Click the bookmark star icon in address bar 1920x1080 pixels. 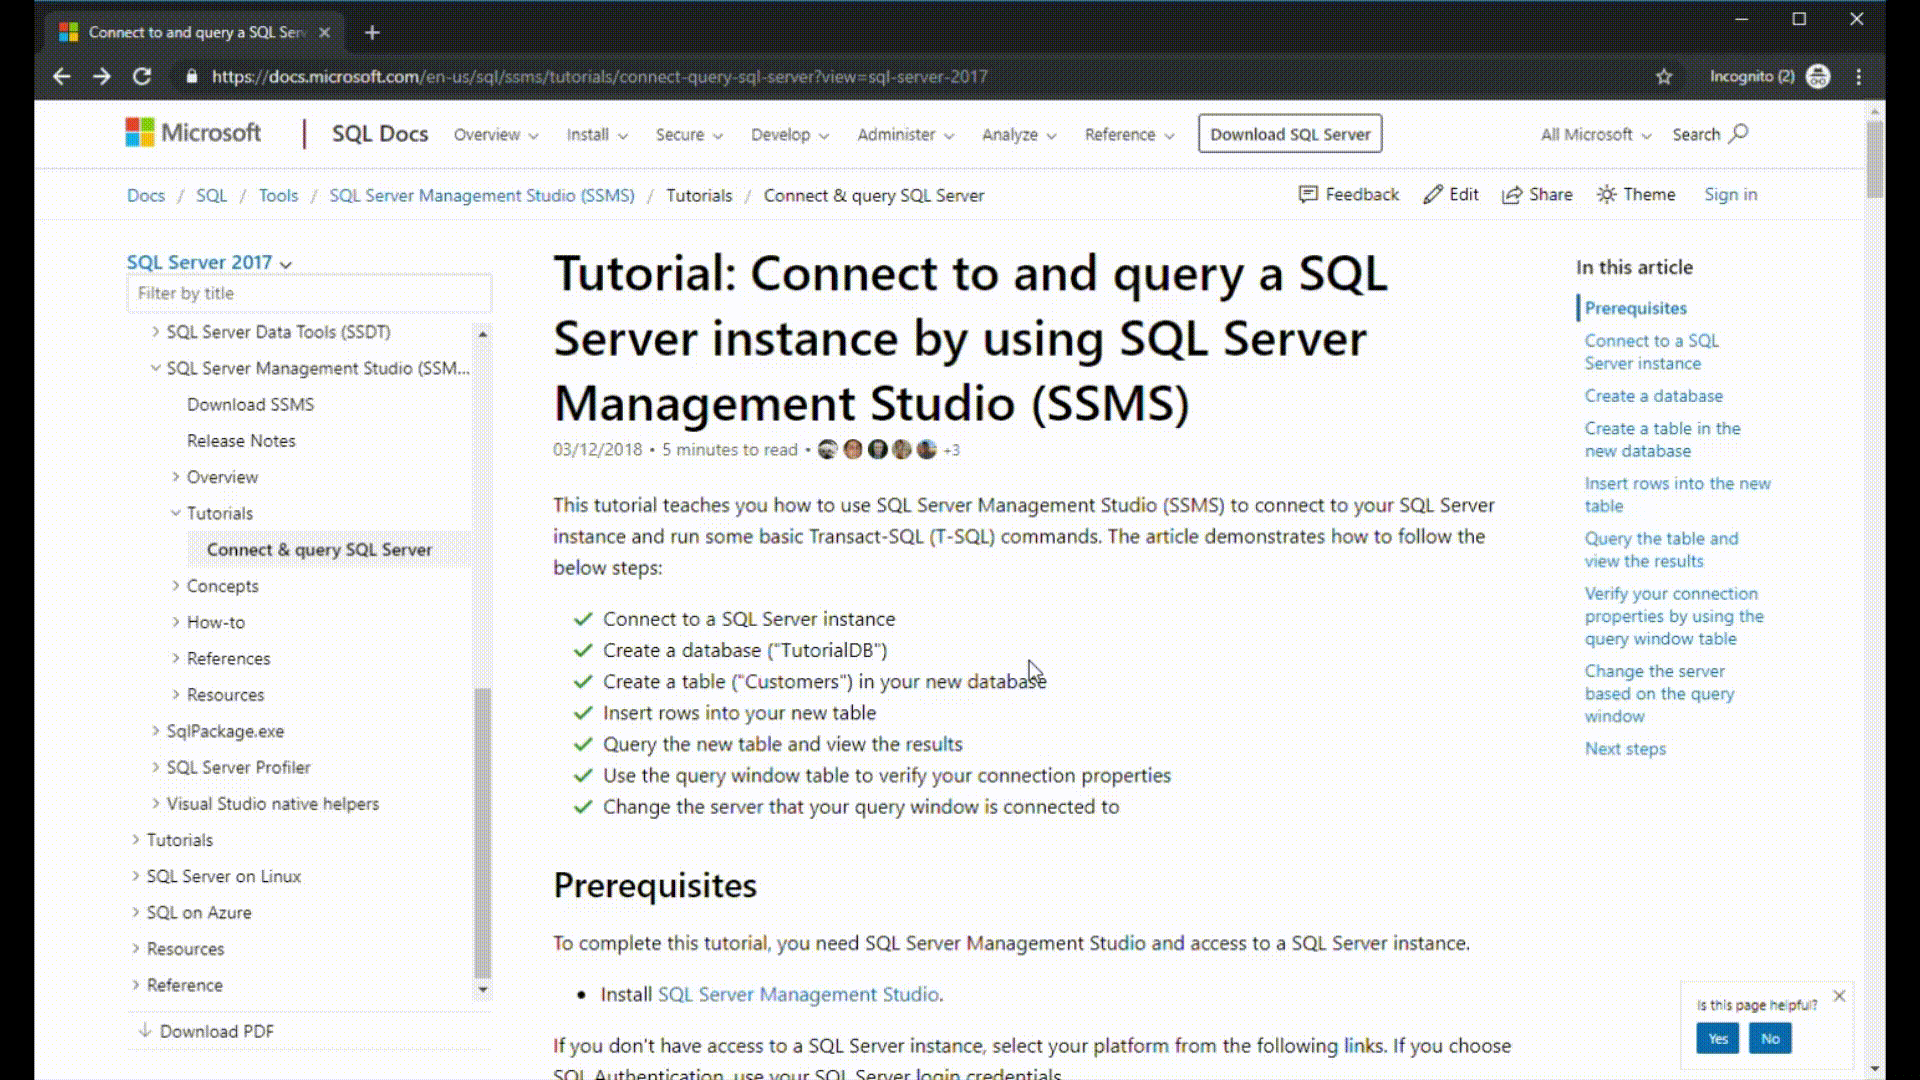coord(1664,76)
